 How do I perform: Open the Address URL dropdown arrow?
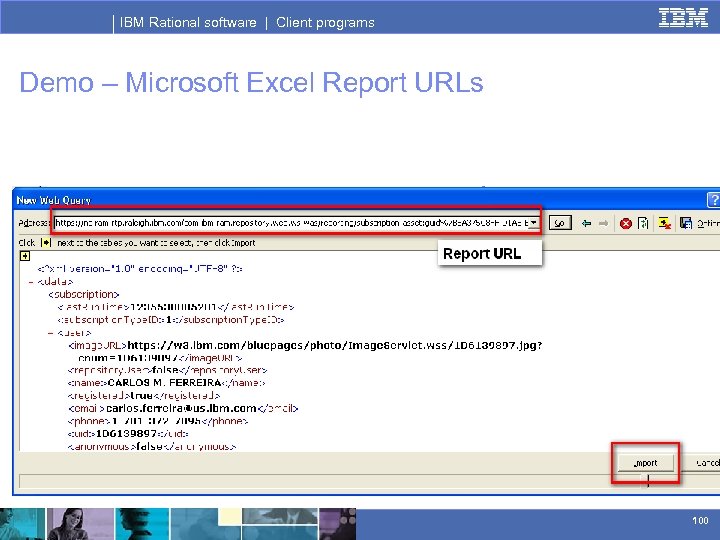(x=533, y=223)
